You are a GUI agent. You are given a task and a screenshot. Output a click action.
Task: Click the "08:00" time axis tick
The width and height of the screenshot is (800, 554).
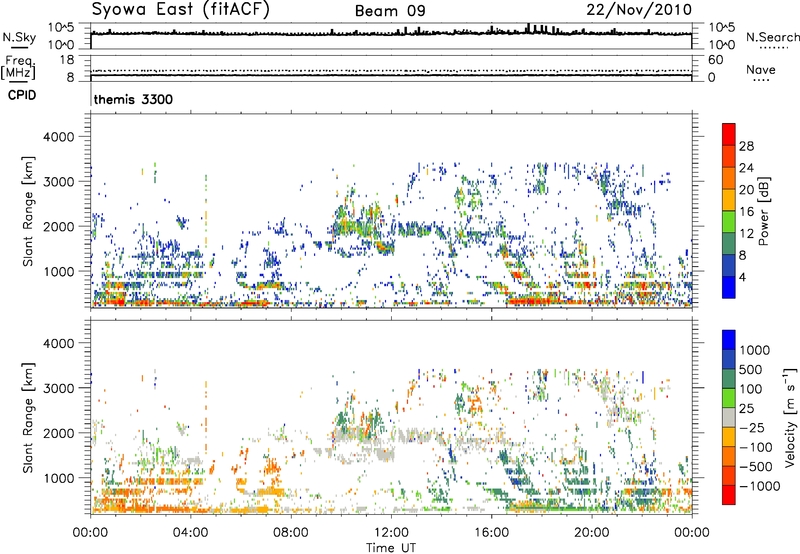point(290,532)
